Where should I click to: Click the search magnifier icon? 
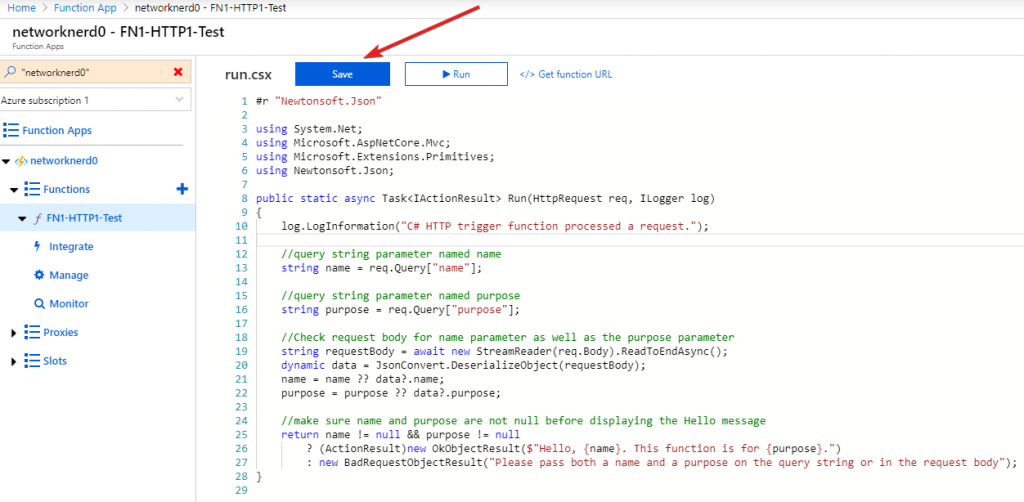[9, 72]
